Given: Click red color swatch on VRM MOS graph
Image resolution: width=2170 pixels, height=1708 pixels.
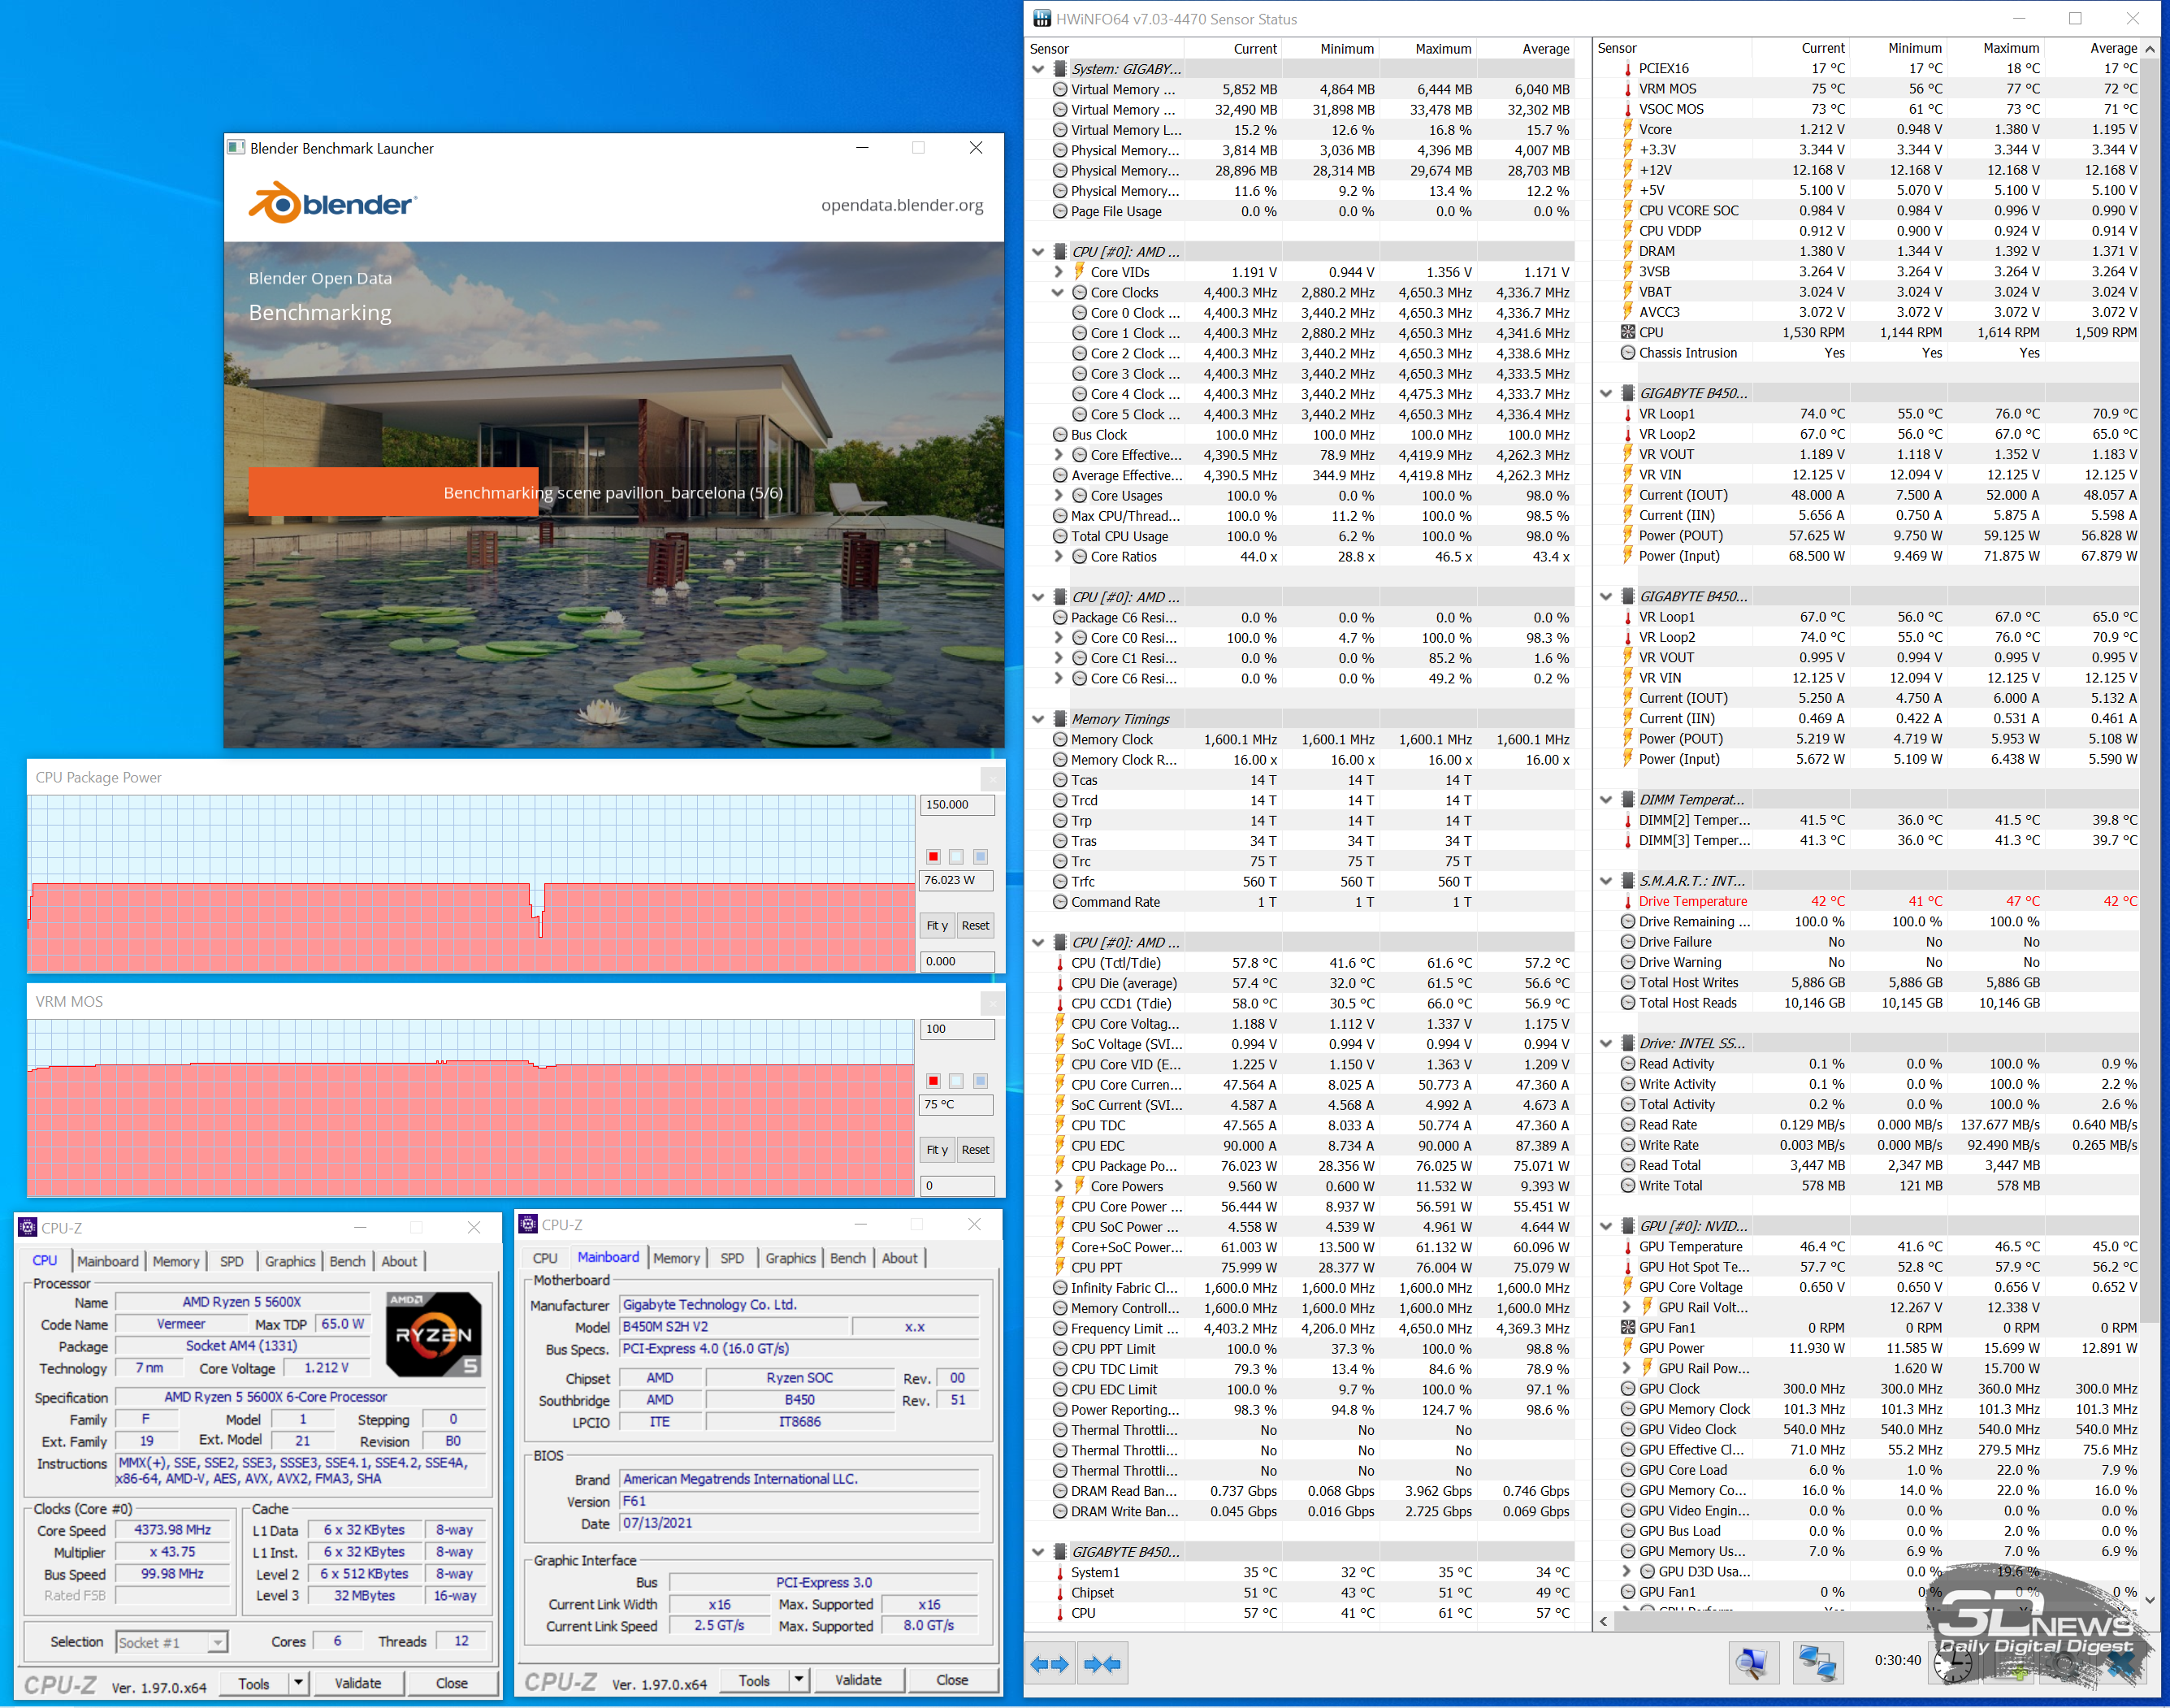Looking at the screenshot, I should pyautogui.click(x=933, y=1081).
